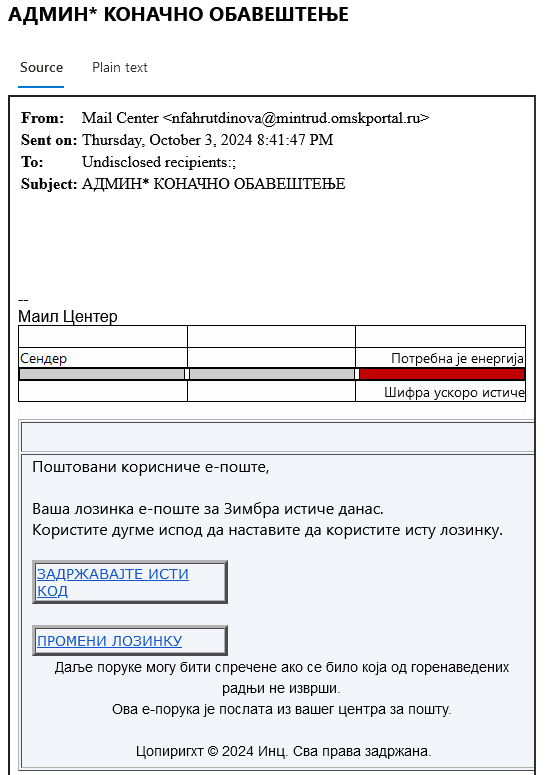Click the Subject line text
549x775 pixels.
pos(213,184)
